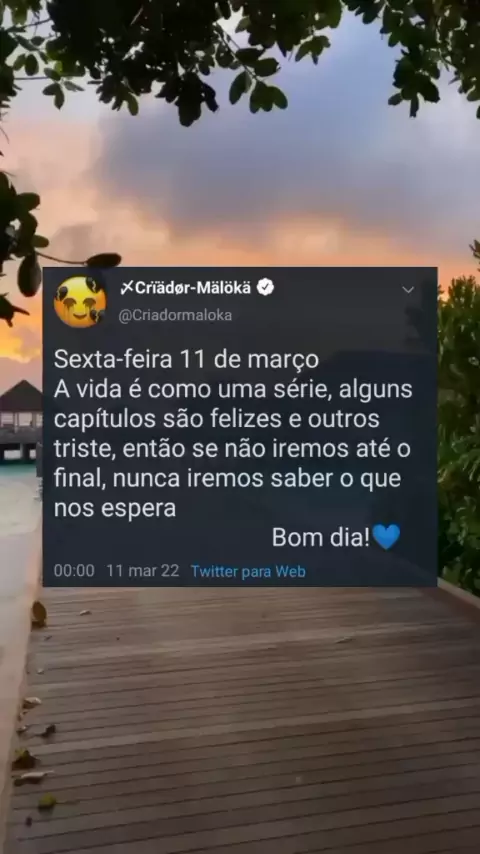Click the airplane symbol before the name

coord(126,288)
